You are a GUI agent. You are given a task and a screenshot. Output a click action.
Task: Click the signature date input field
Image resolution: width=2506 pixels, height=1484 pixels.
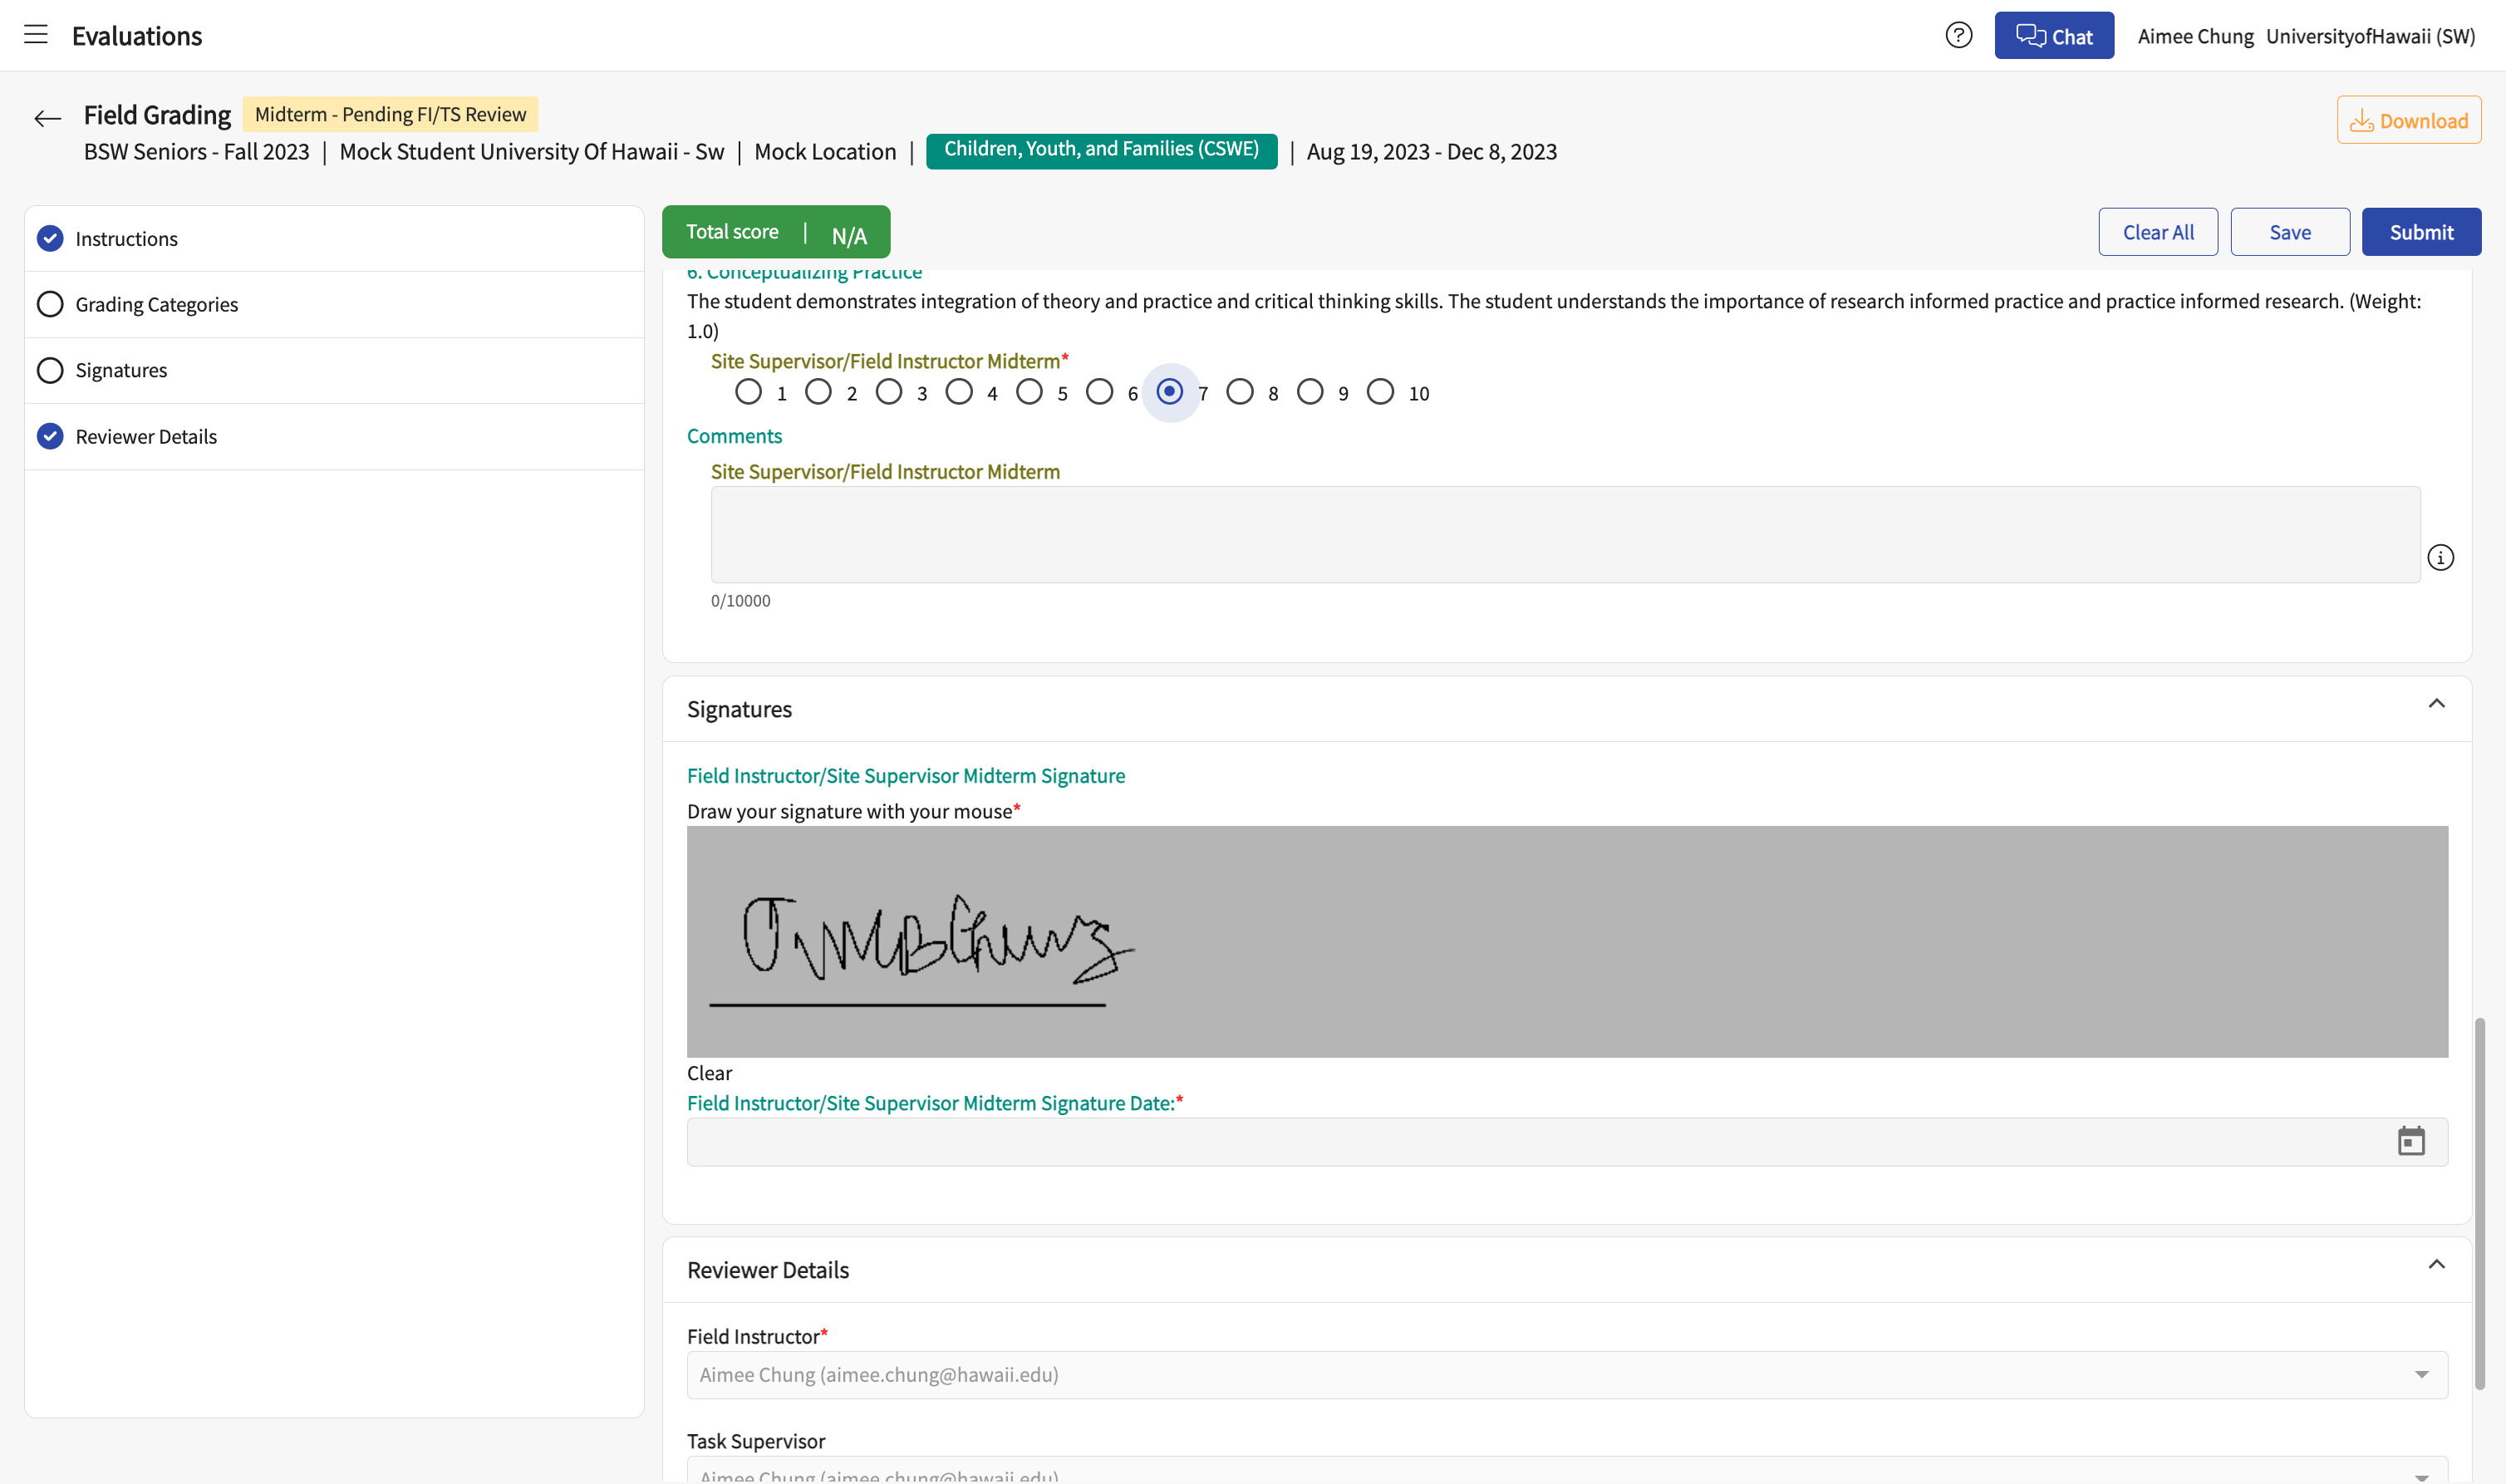1567,1142
